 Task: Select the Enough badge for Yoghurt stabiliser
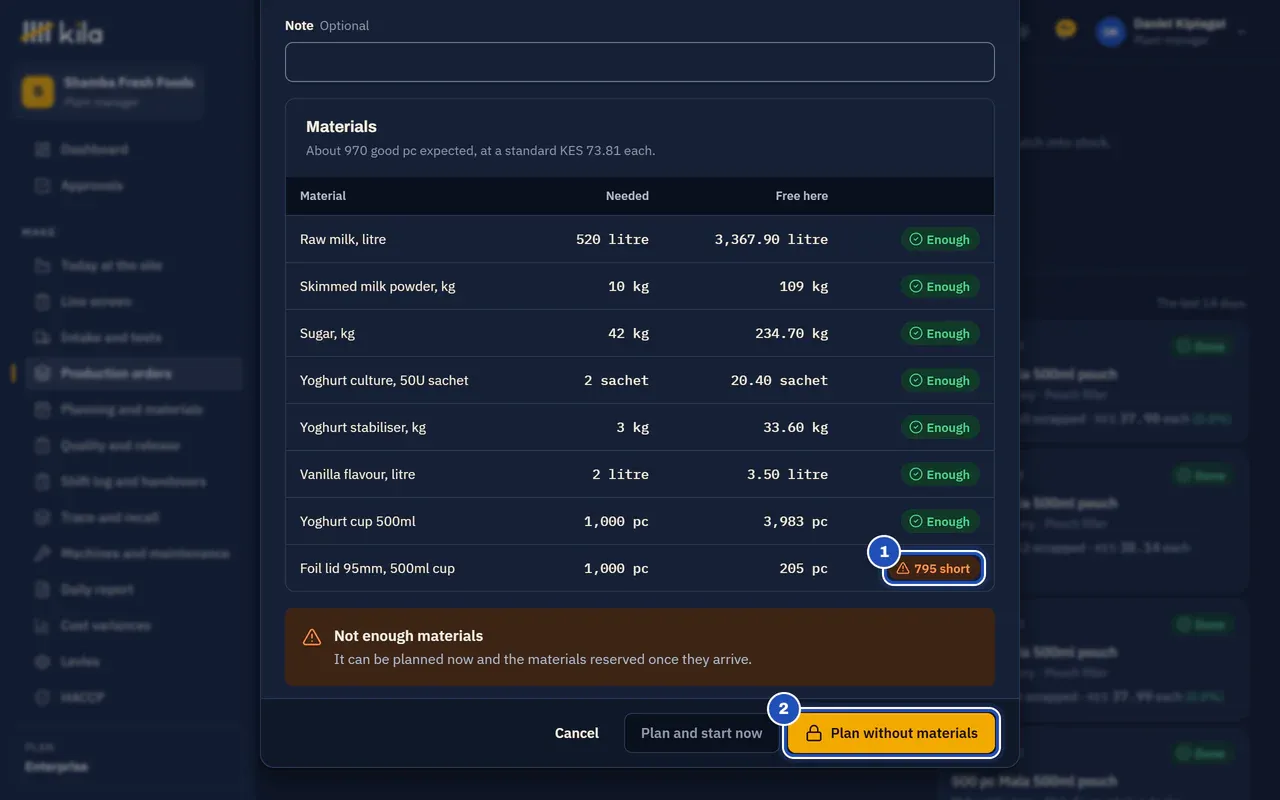tap(940, 428)
